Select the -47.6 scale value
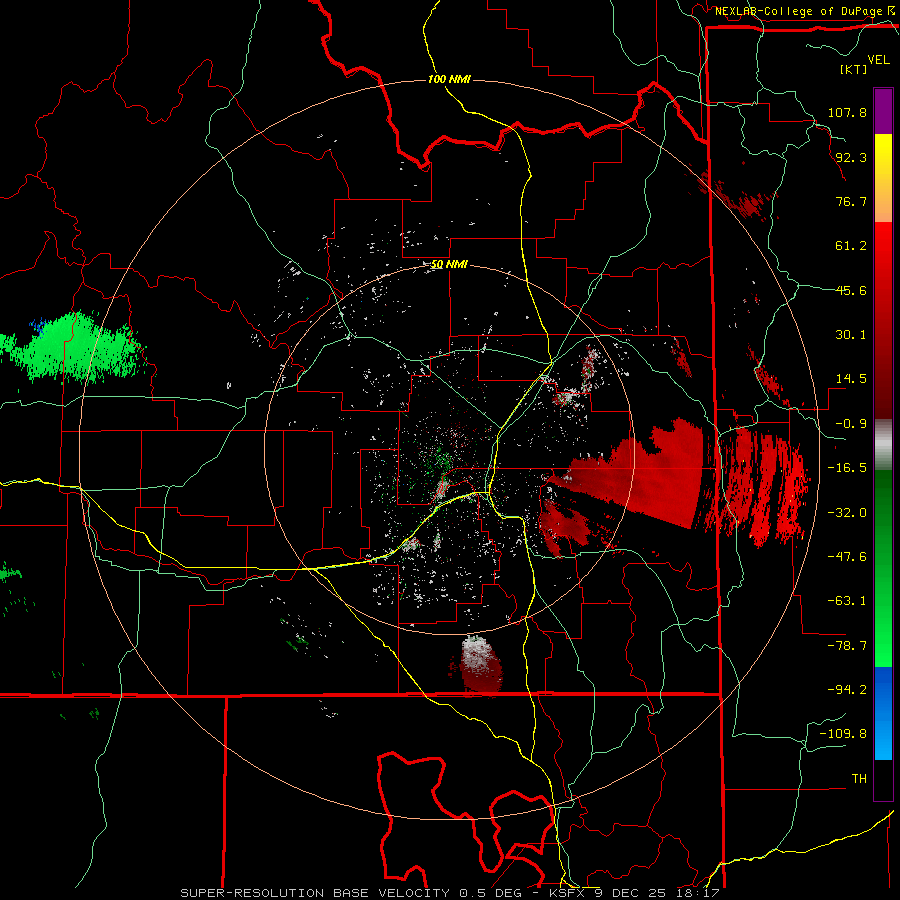Viewport: 900px width, 900px height. coord(847,557)
